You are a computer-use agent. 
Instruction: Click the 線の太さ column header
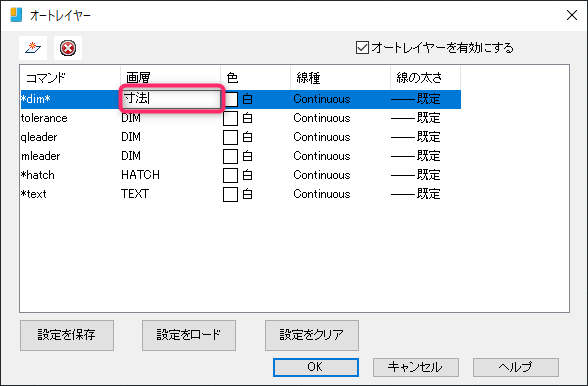point(425,78)
